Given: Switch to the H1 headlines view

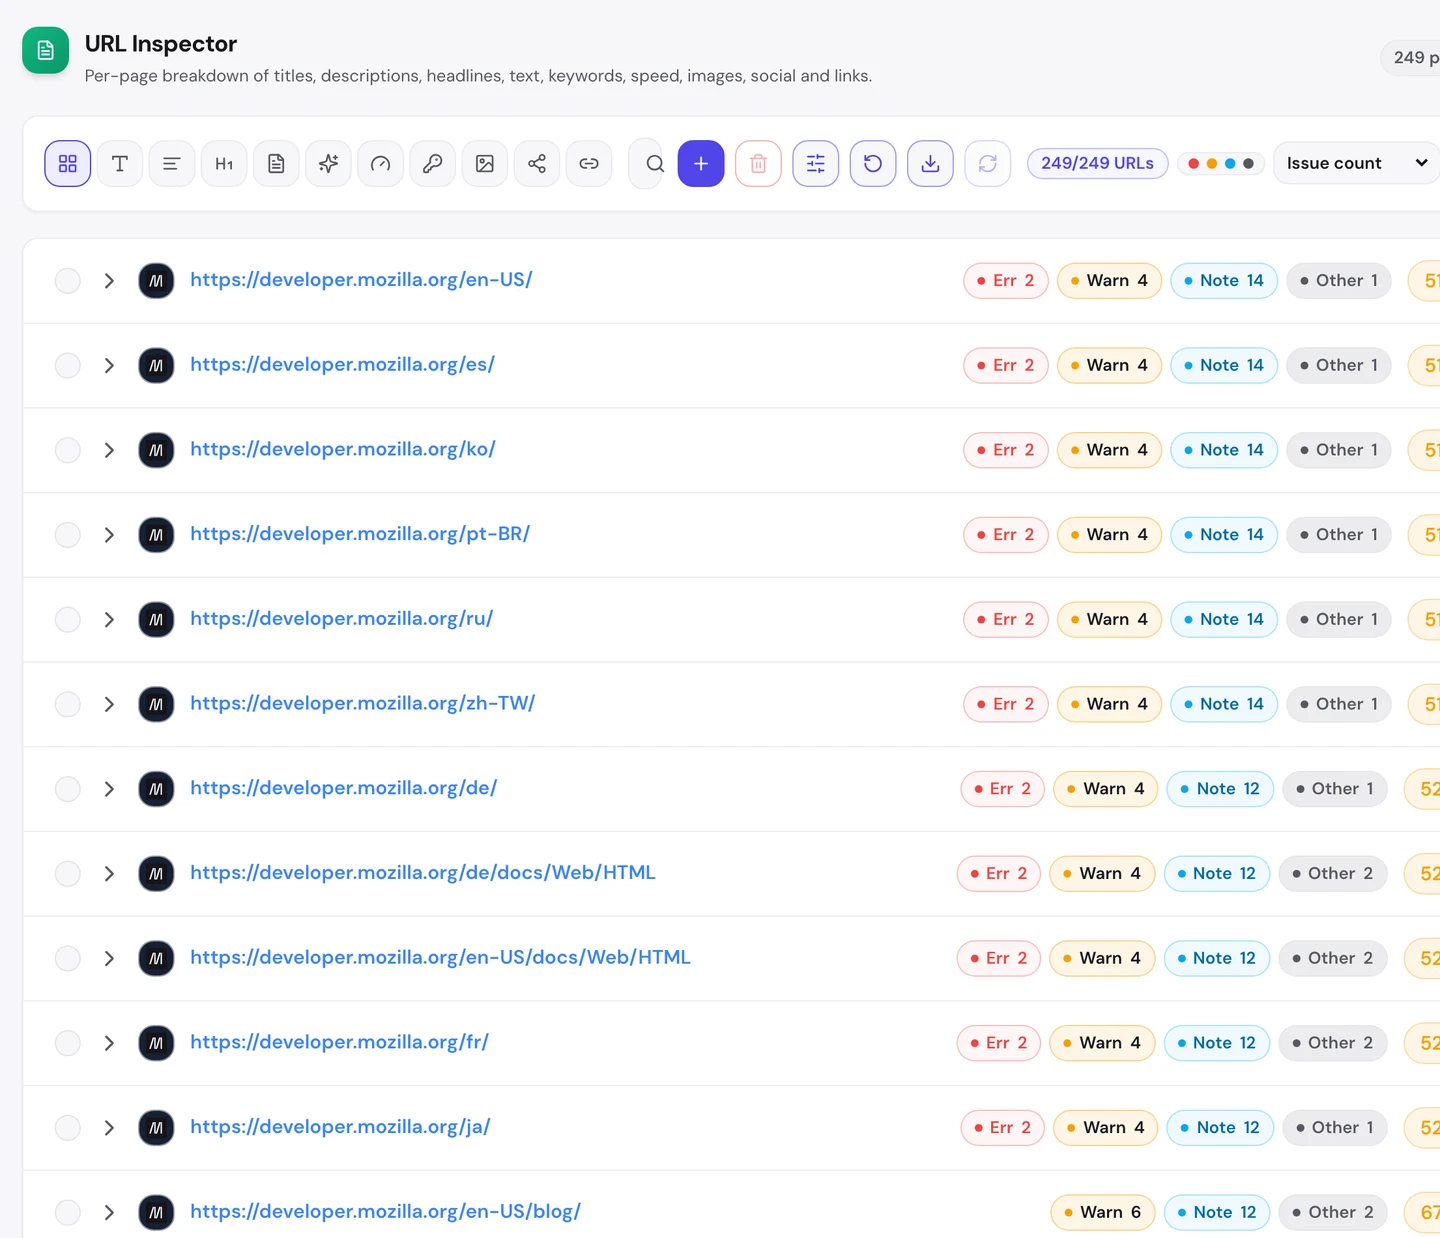Looking at the screenshot, I should pyautogui.click(x=224, y=163).
